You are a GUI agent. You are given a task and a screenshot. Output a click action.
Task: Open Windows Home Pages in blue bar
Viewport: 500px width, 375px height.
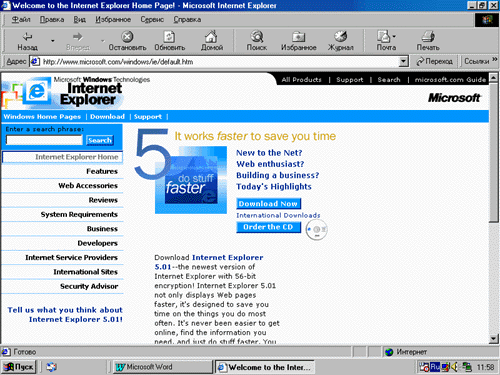click(42, 116)
